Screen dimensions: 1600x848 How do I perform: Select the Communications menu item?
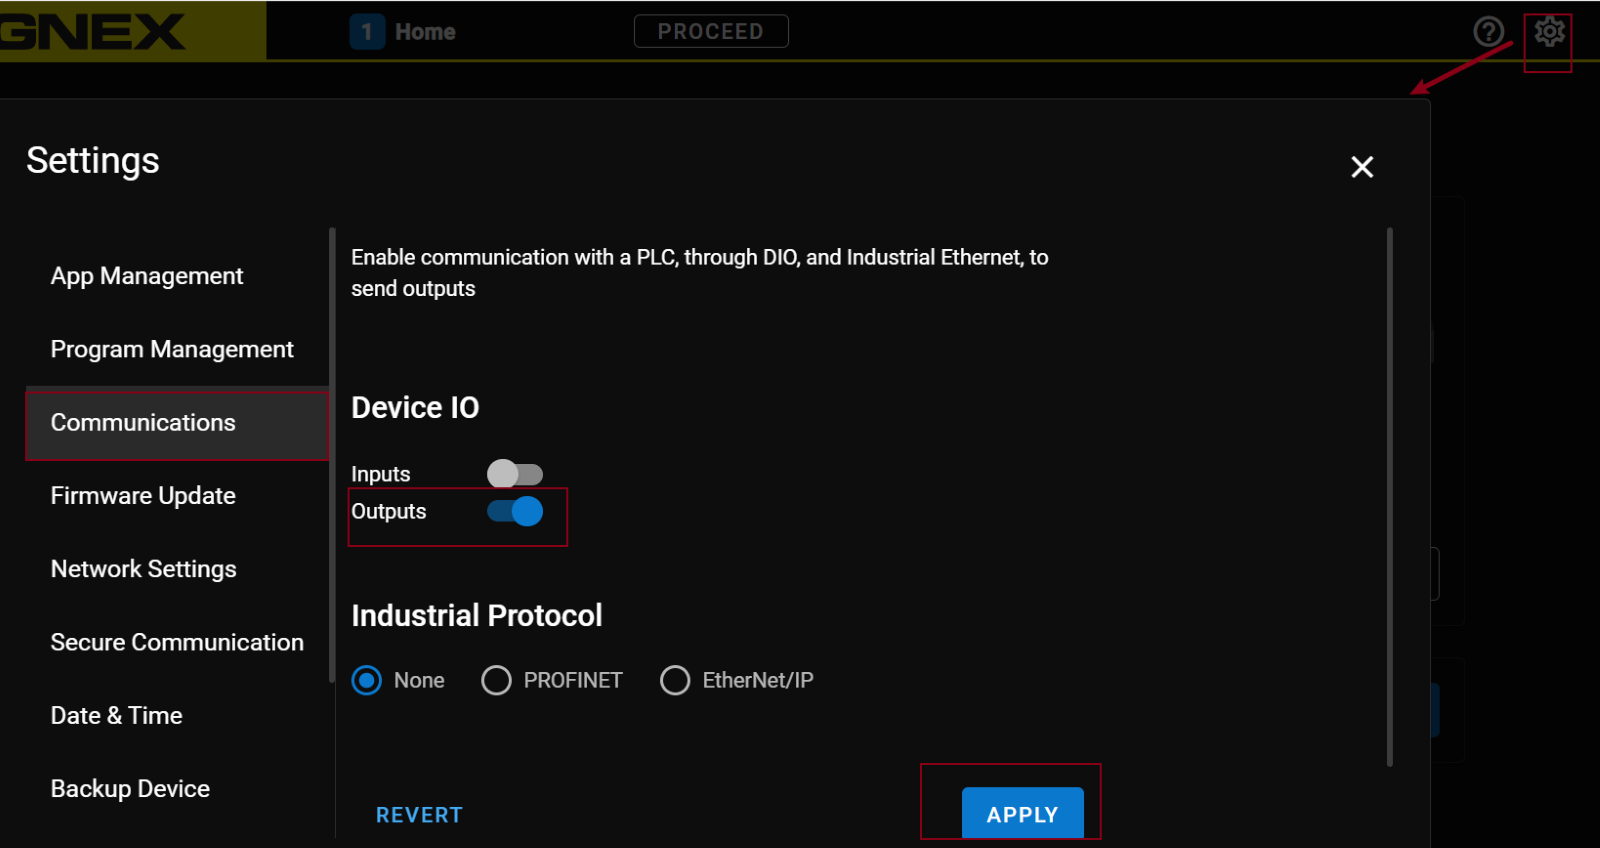(x=143, y=423)
